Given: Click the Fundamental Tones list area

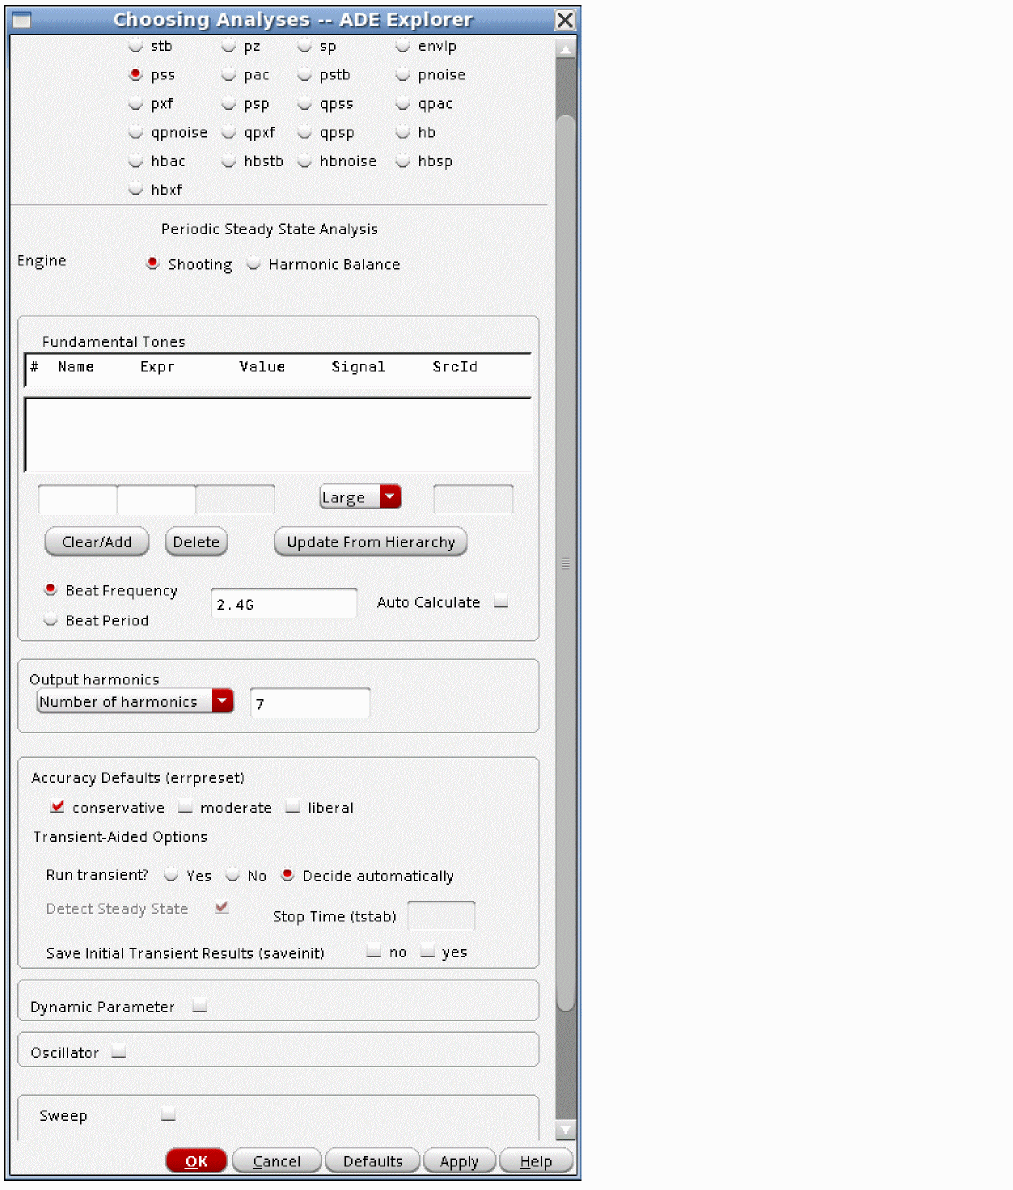Looking at the screenshot, I should 278,434.
